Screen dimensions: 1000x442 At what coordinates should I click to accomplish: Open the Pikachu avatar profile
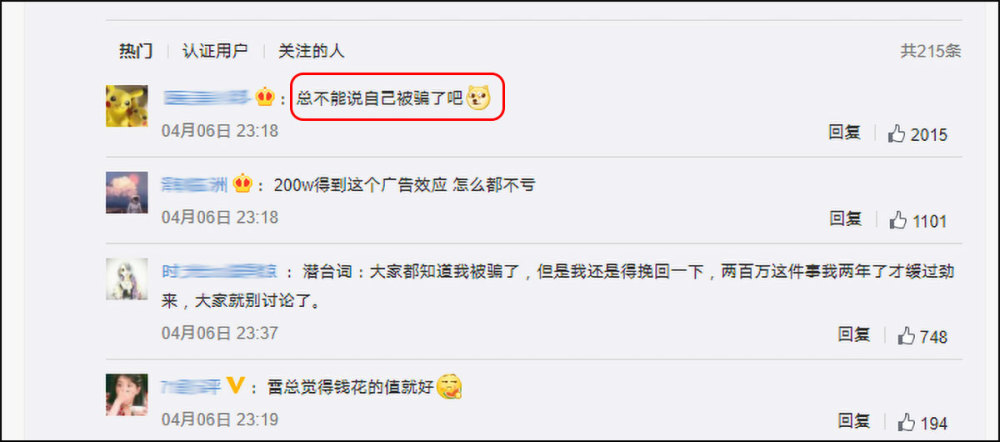tap(127, 106)
